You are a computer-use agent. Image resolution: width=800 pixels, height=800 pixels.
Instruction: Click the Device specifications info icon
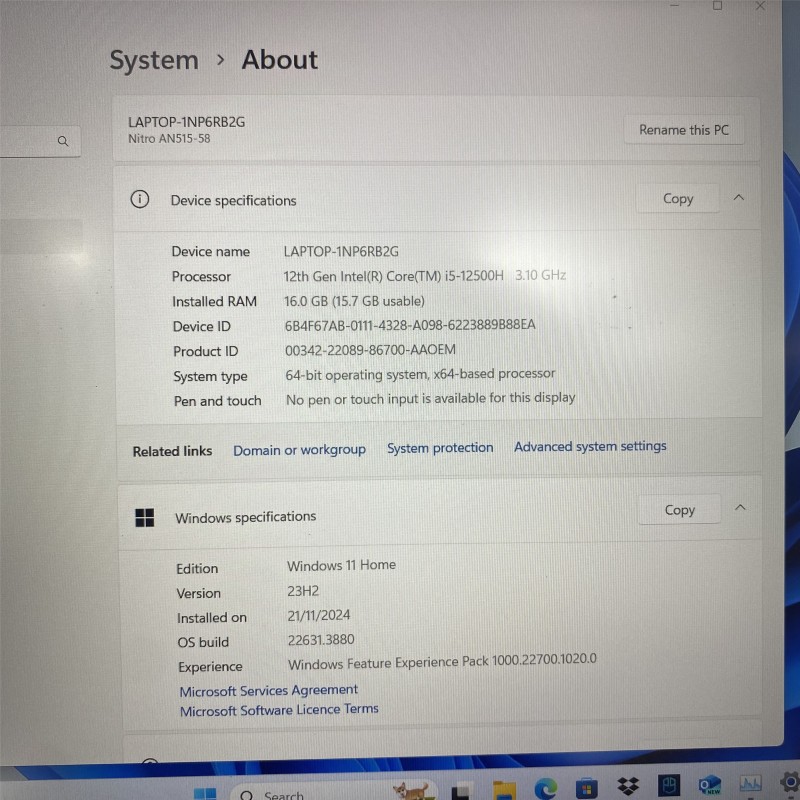click(x=140, y=199)
